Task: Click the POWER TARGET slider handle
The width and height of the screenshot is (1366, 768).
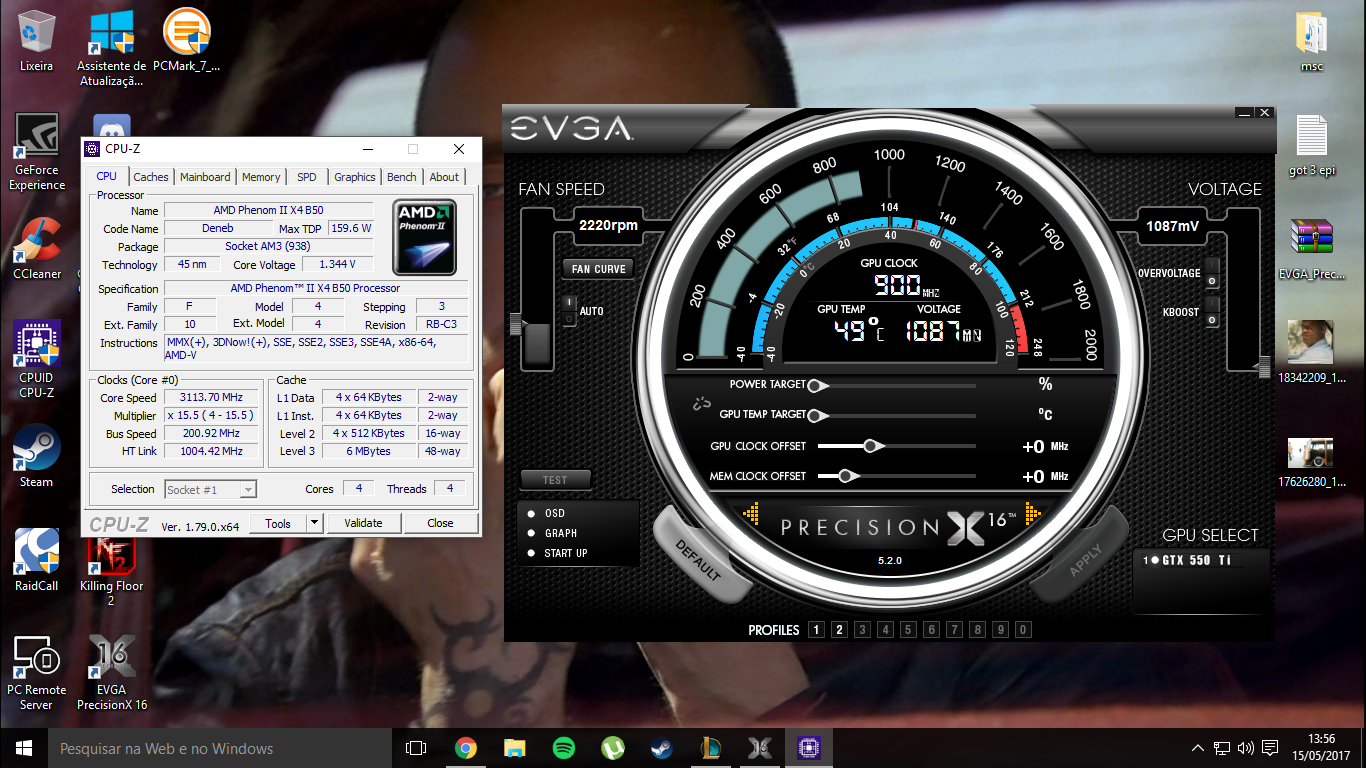Action: click(x=817, y=385)
